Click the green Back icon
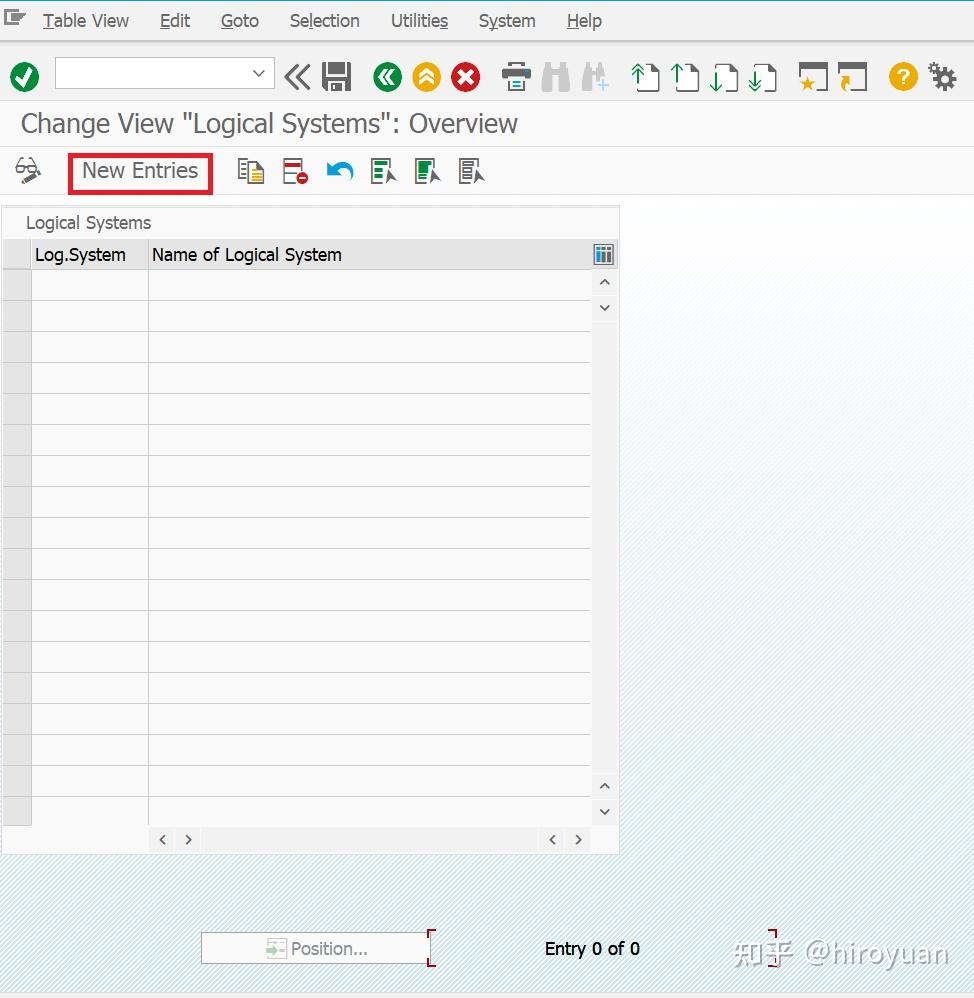 coord(387,77)
